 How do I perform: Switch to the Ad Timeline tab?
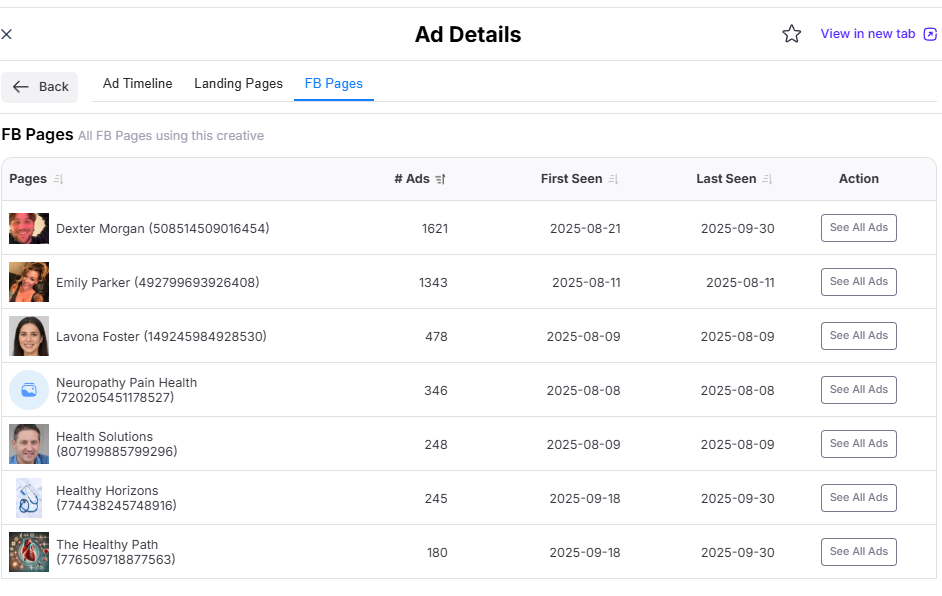pyautogui.click(x=137, y=84)
